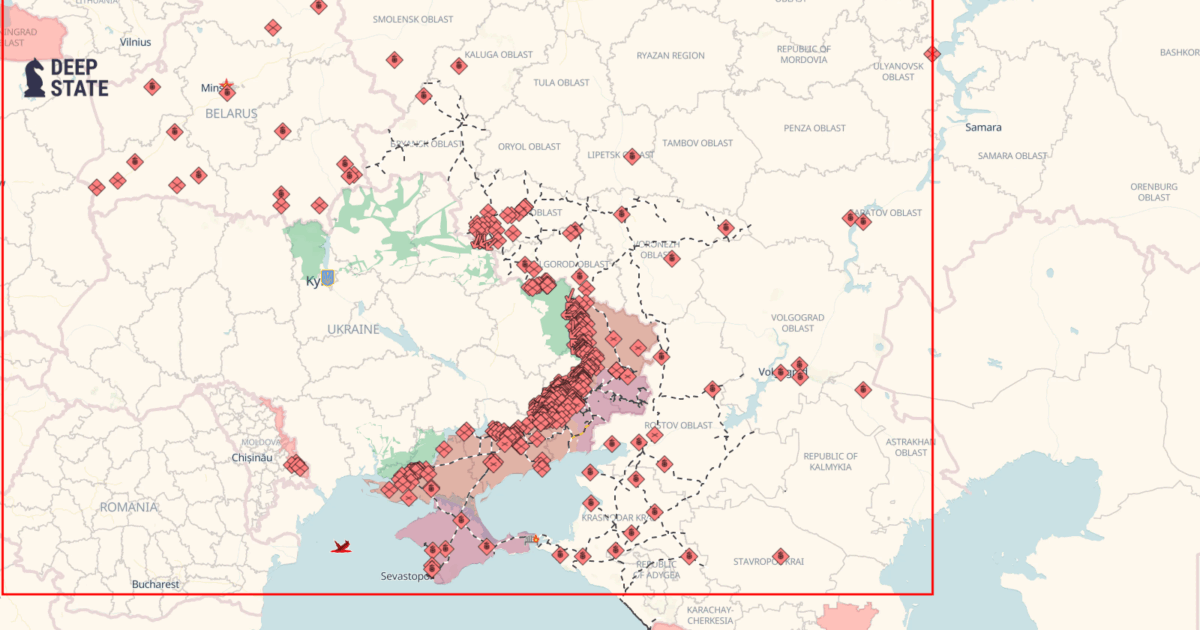The image size is (1200, 630).
Task: Click the KARACHAY-CHERKESIA label
Action: [710, 614]
